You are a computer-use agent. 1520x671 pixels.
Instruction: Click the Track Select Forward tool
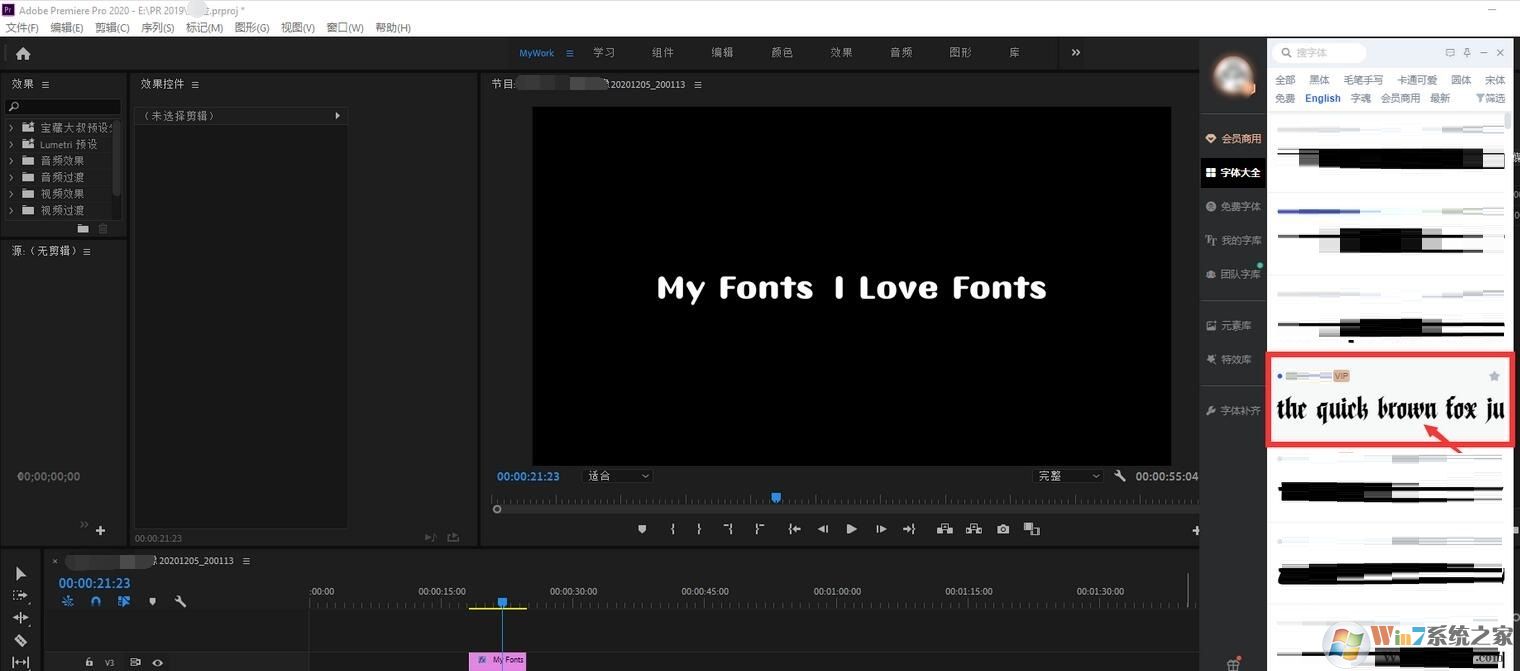click(20, 594)
